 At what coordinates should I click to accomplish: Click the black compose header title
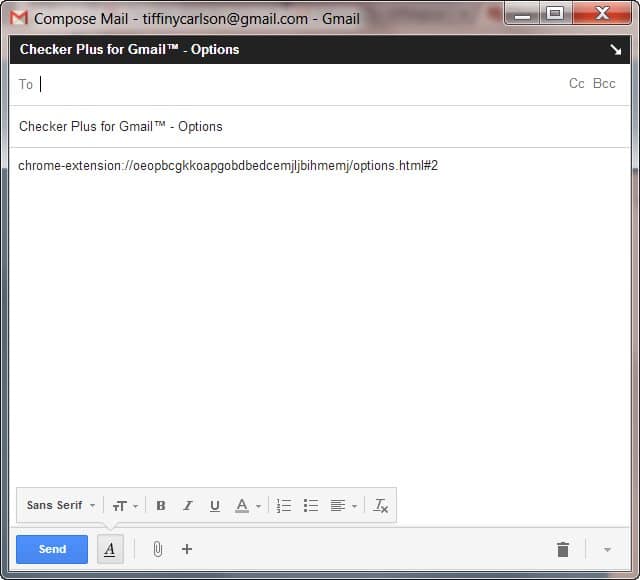[129, 49]
